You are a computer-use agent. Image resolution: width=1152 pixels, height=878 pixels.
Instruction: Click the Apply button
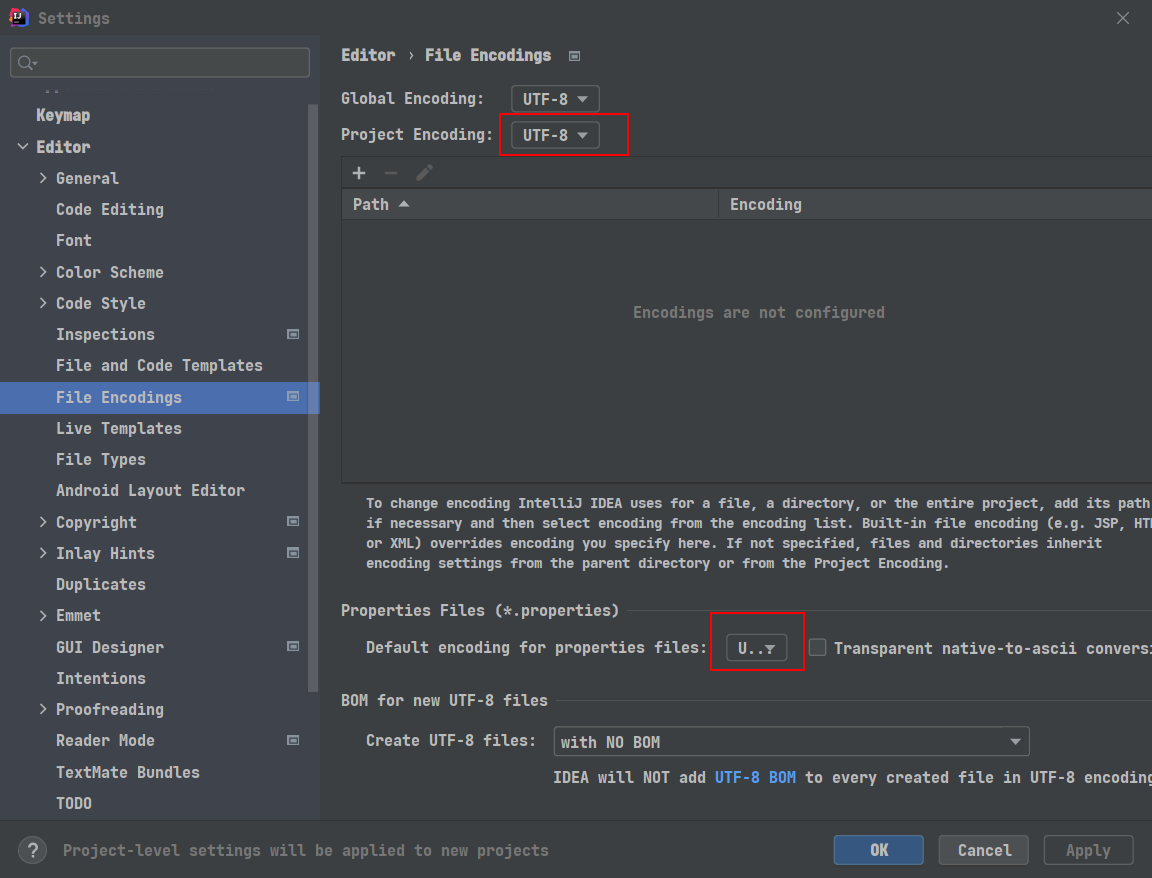[x=1088, y=850]
